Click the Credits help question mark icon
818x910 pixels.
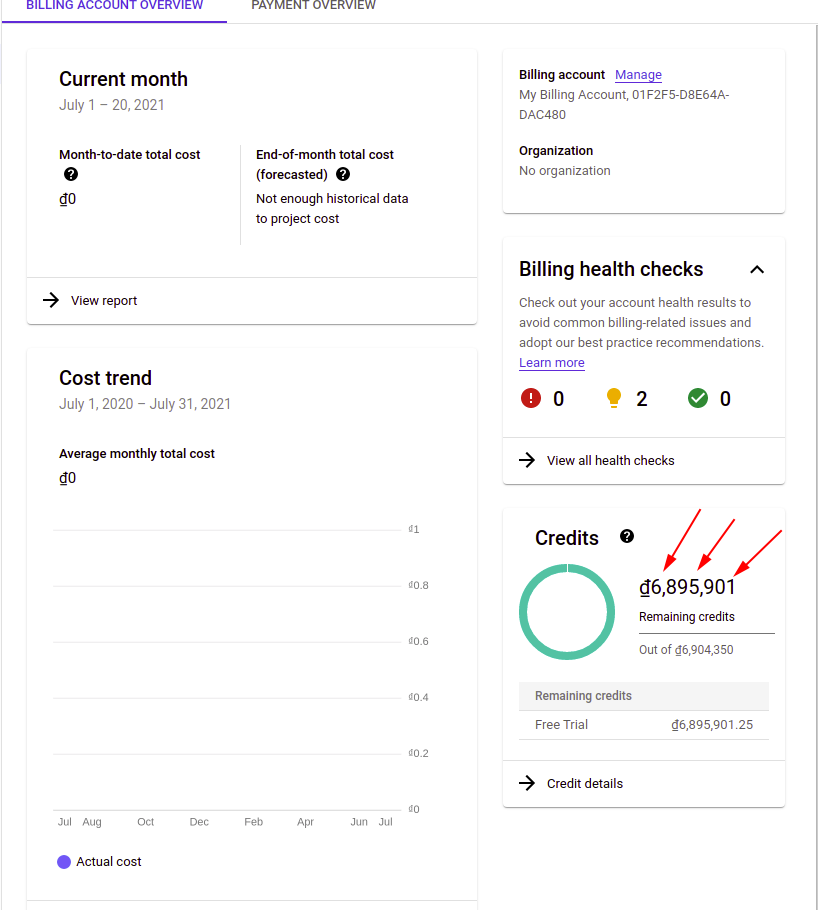pyautogui.click(x=627, y=536)
